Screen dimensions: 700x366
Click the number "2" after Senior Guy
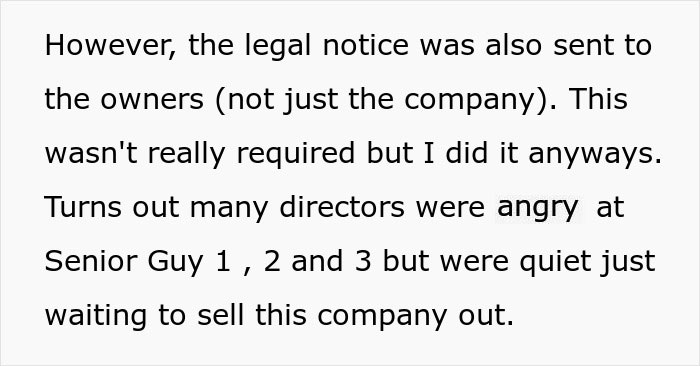pos(272,262)
